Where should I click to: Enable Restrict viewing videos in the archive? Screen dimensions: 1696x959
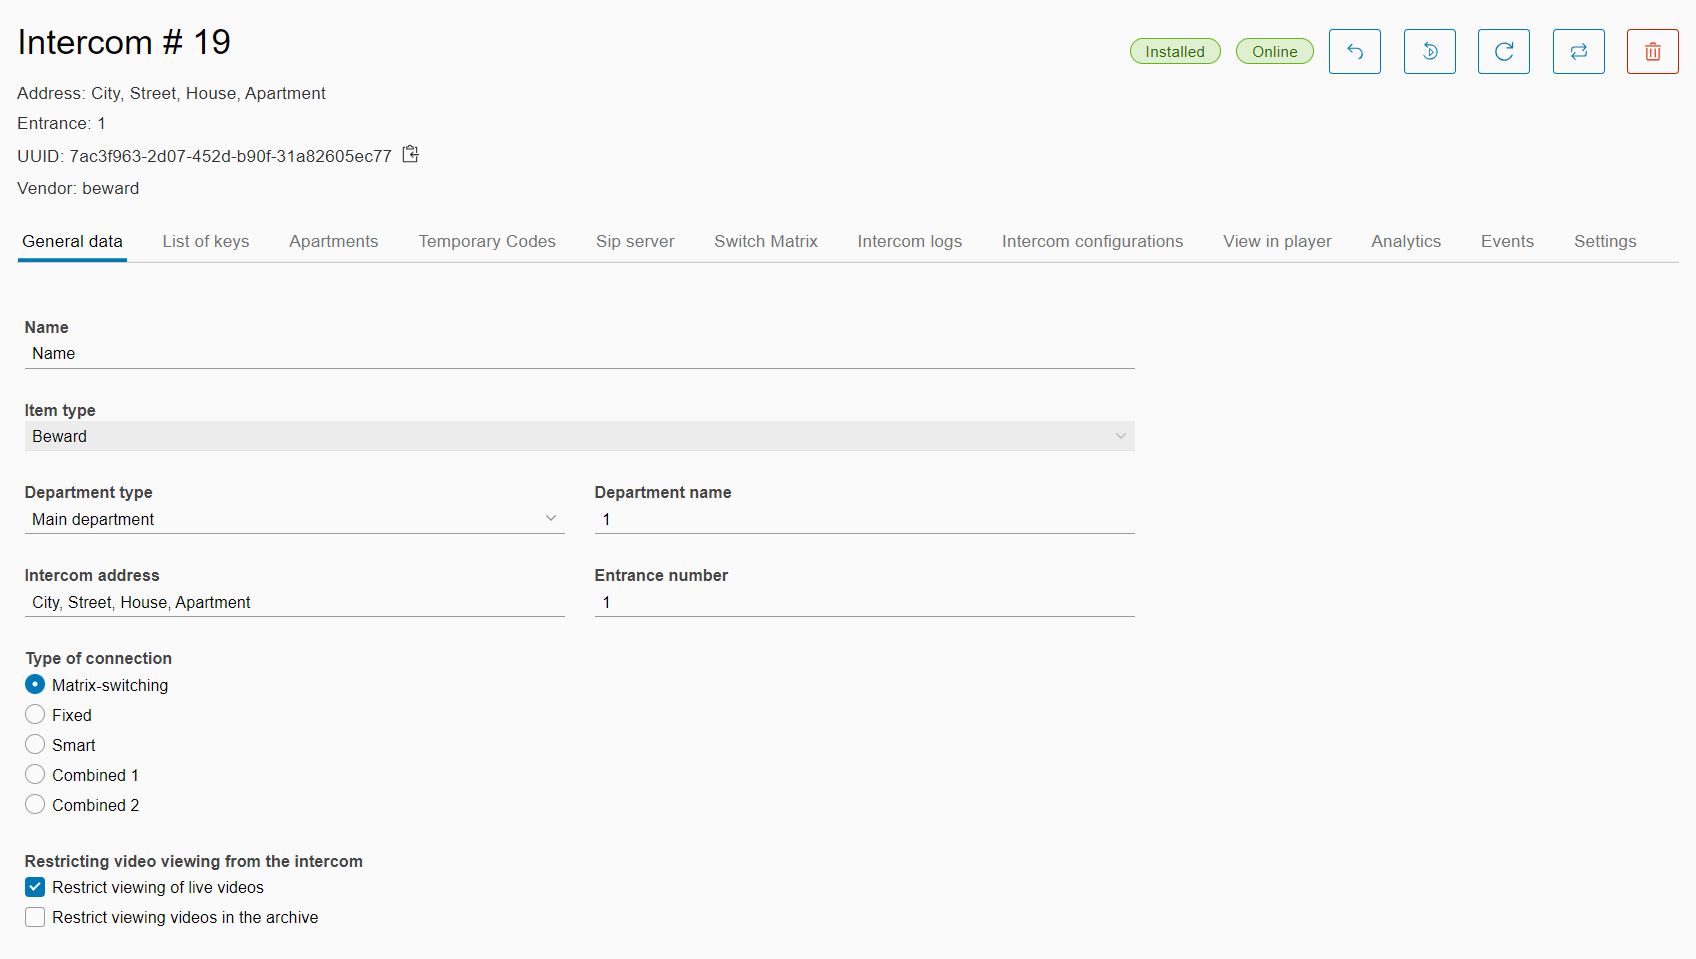pyautogui.click(x=35, y=917)
